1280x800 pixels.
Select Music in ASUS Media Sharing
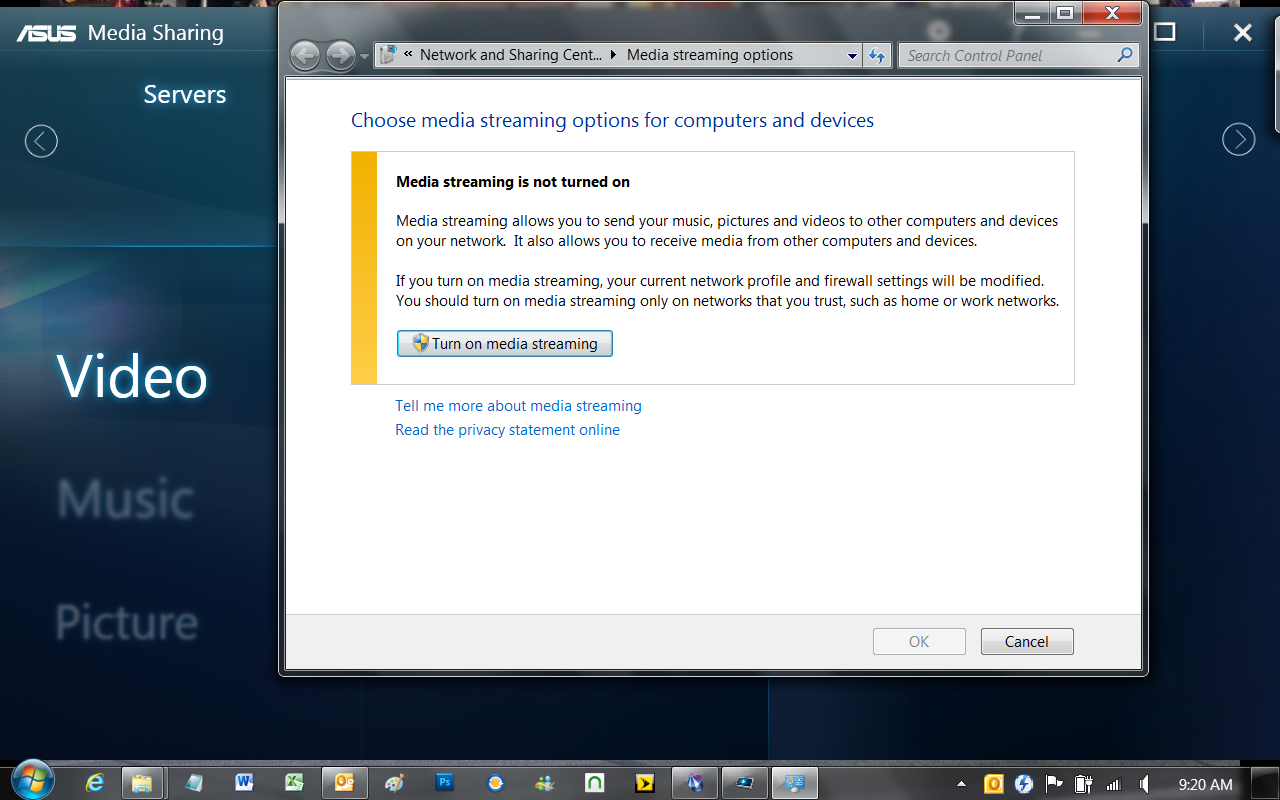tap(125, 499)
